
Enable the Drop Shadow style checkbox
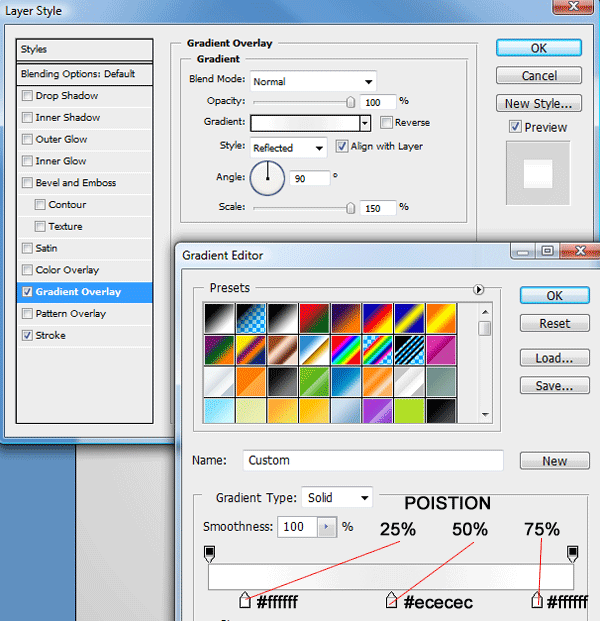pos(27,96)
